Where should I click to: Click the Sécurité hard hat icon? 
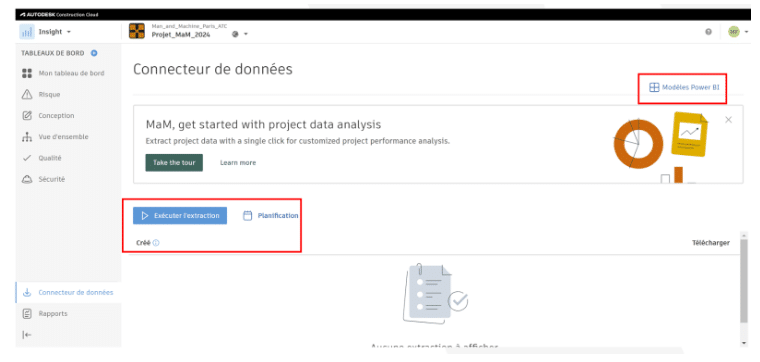[27, 179]
